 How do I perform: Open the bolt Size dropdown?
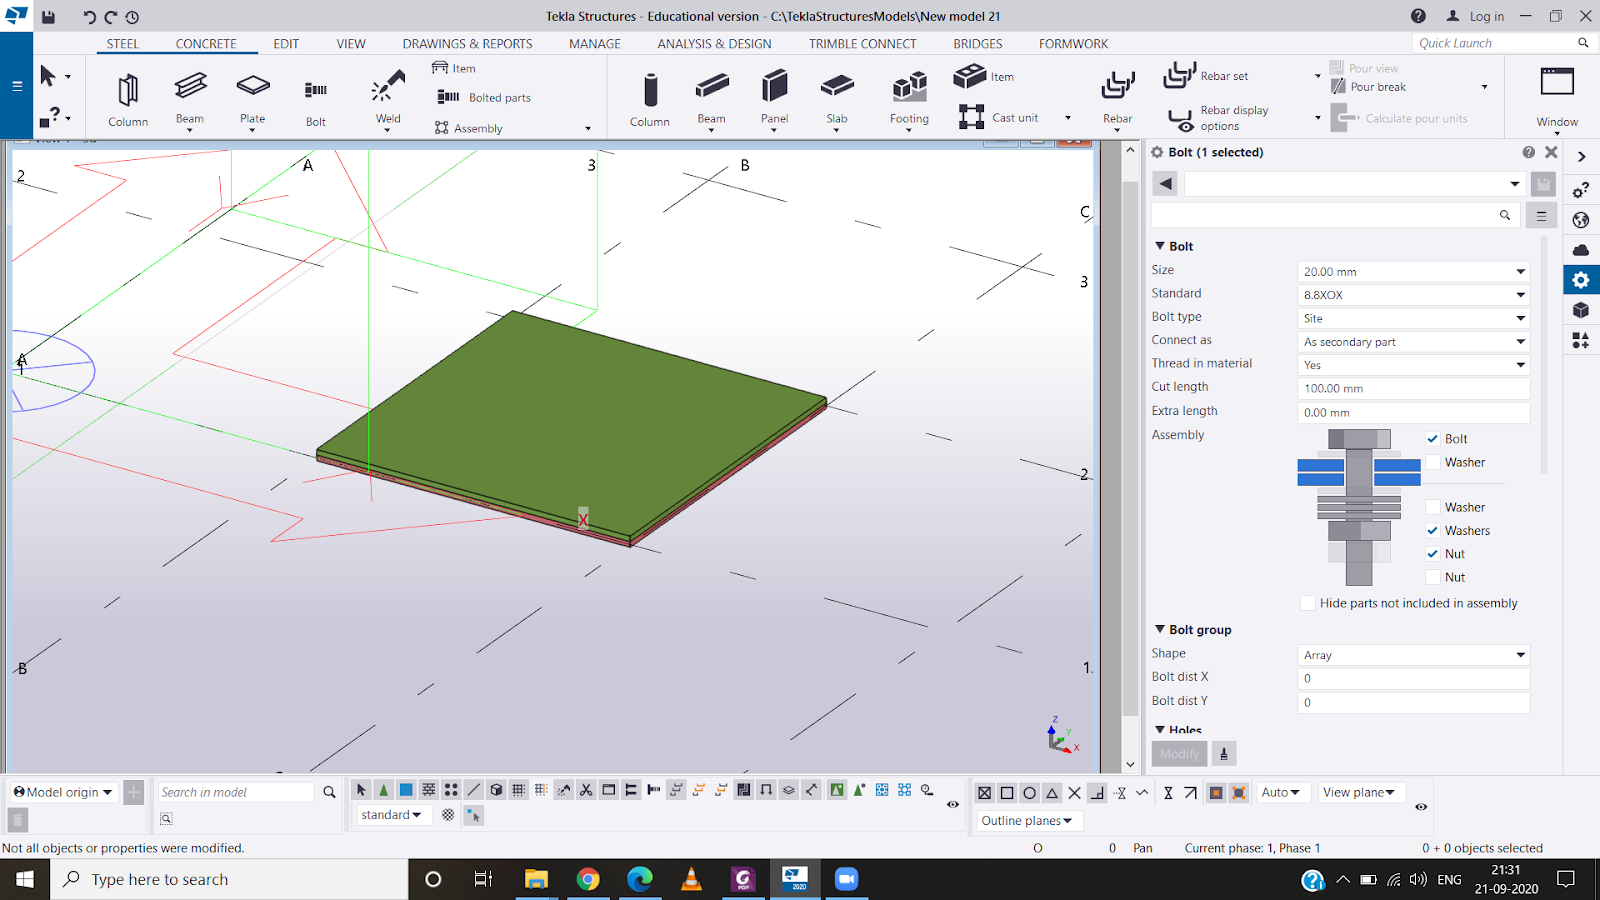pyautogui.click(x=1413, y=272)
